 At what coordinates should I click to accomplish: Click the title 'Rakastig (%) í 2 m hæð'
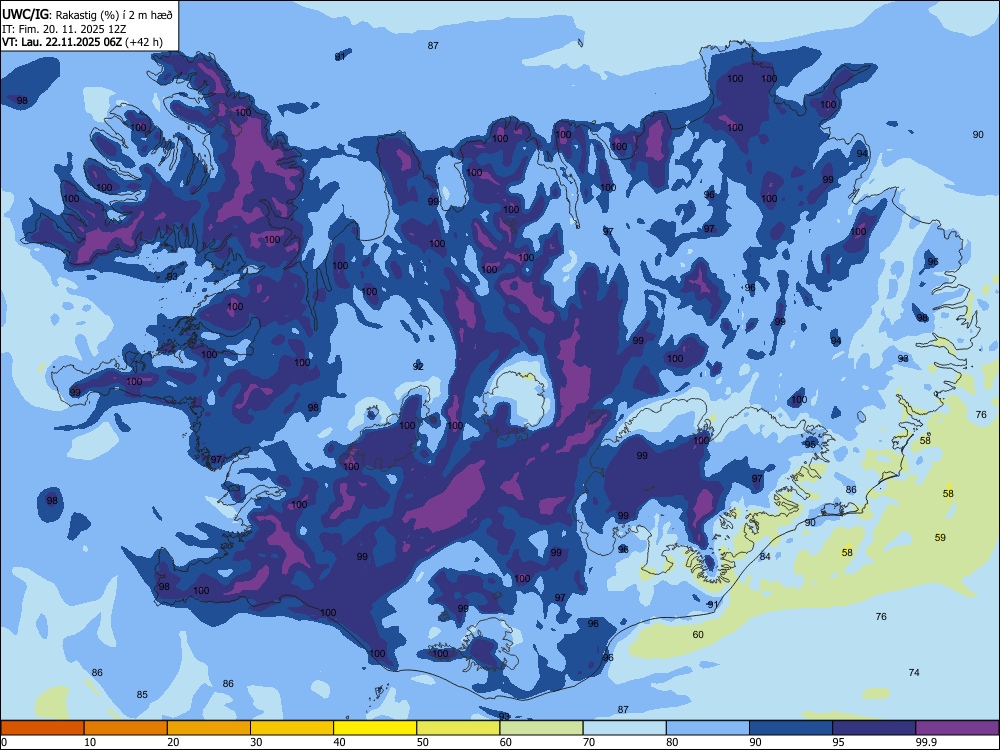coord(115,15)
